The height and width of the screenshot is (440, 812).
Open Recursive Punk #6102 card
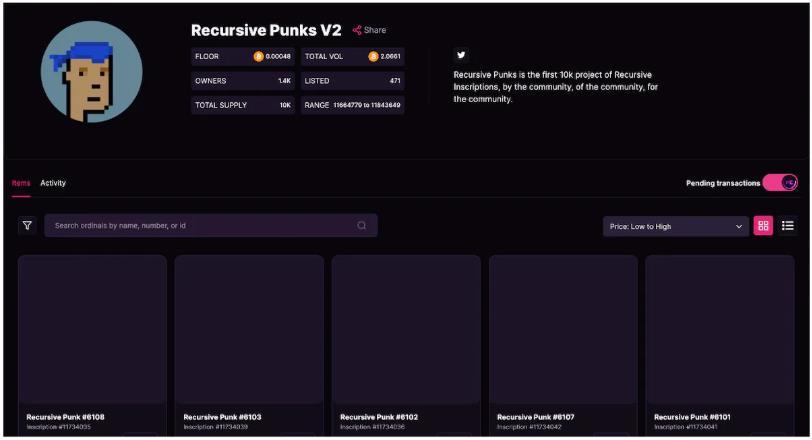pos(406,330)
